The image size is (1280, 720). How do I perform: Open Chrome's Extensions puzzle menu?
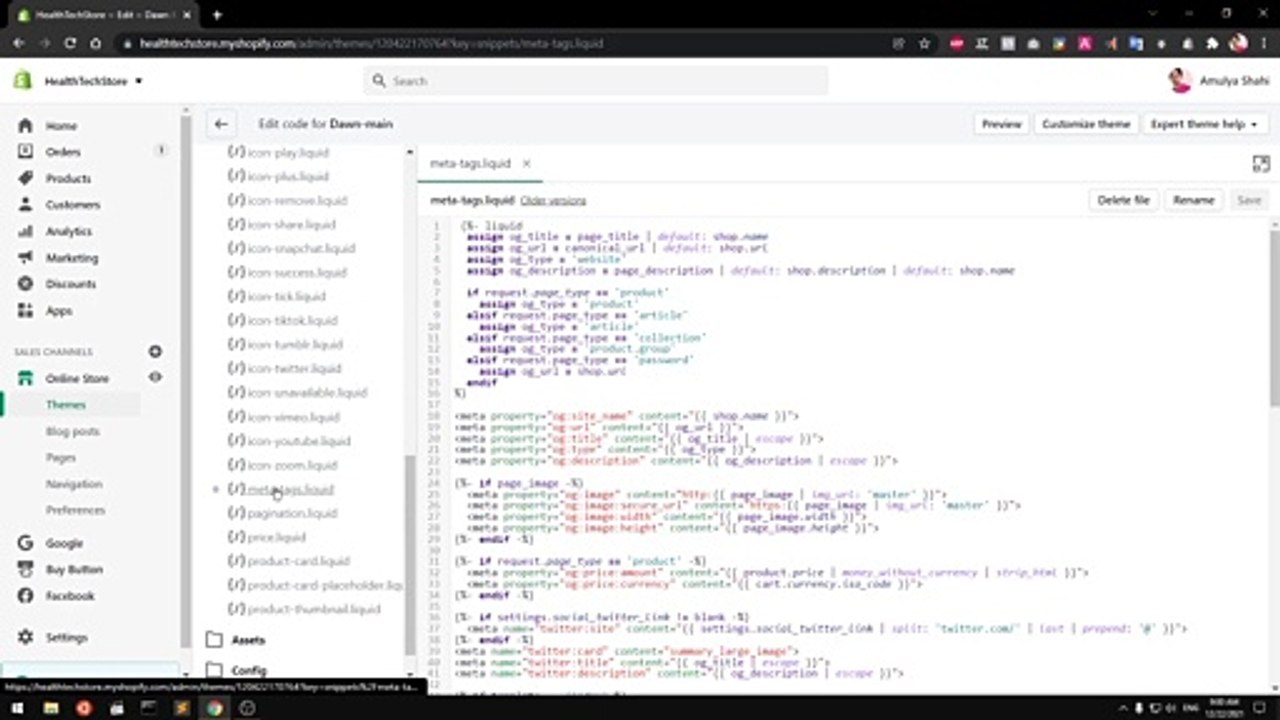[x=1213, y=43]
